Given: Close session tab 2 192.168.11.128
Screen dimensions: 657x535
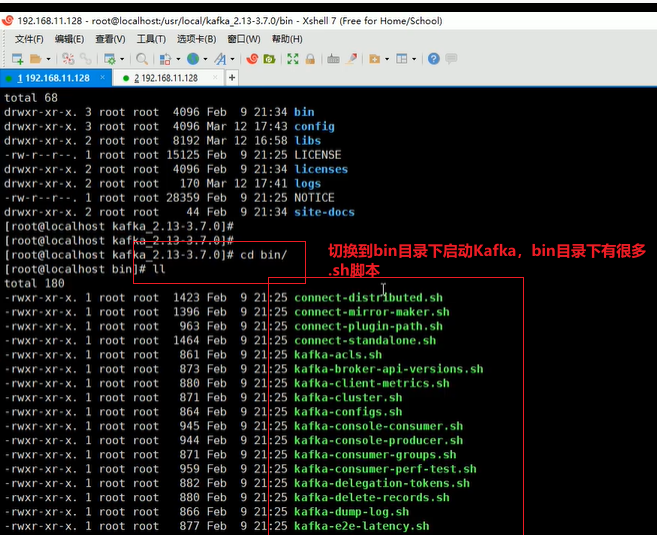Looking at the screenshot, I should point(215,78).
